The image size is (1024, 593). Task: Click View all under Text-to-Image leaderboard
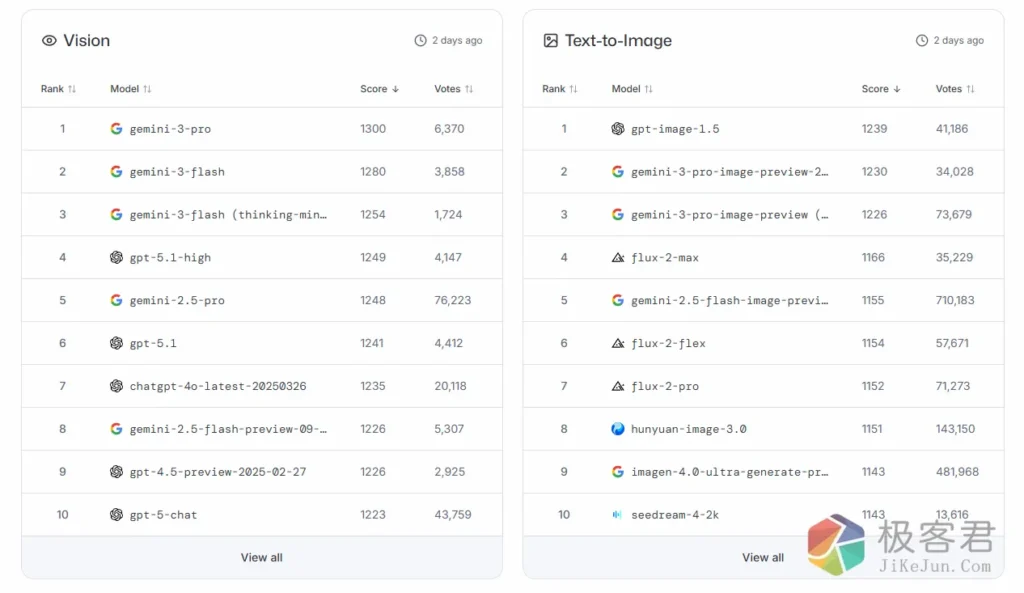[x=762, y=557]
